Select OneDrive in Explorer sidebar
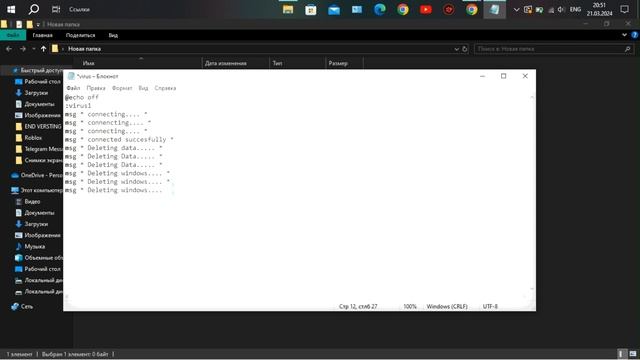Viewport: 640px width, 360px height. [37, 175]
